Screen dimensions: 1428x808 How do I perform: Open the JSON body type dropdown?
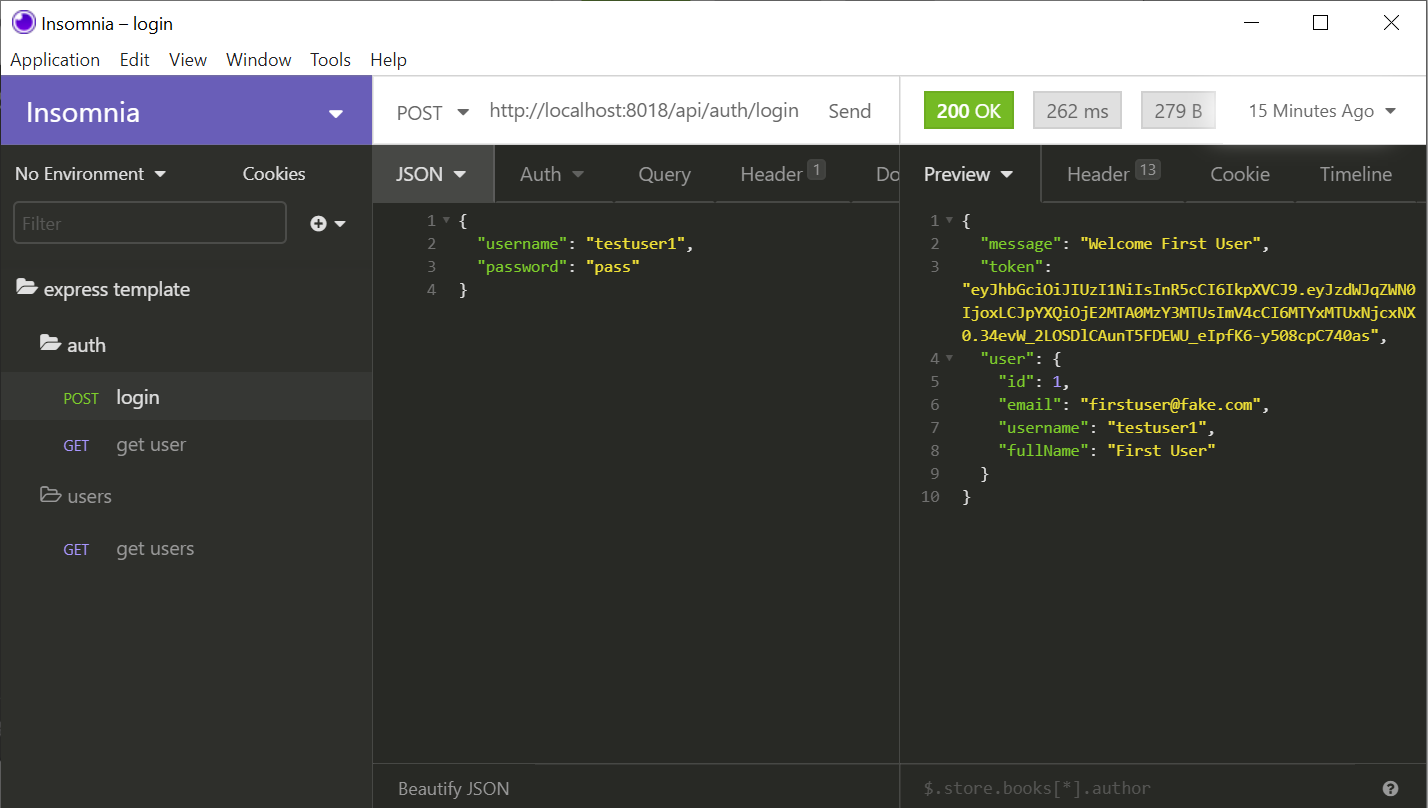pos(432,174)
